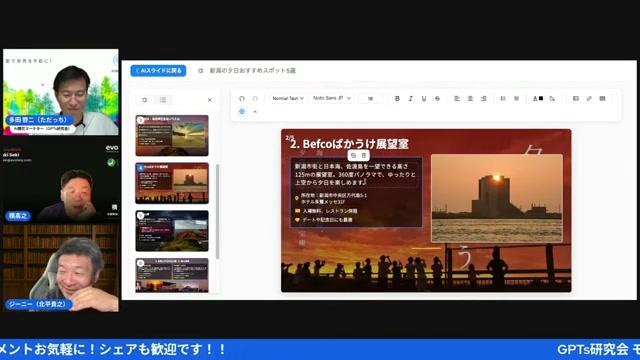Click the font size input field
The image size is (640, 360).
(370, 98)
